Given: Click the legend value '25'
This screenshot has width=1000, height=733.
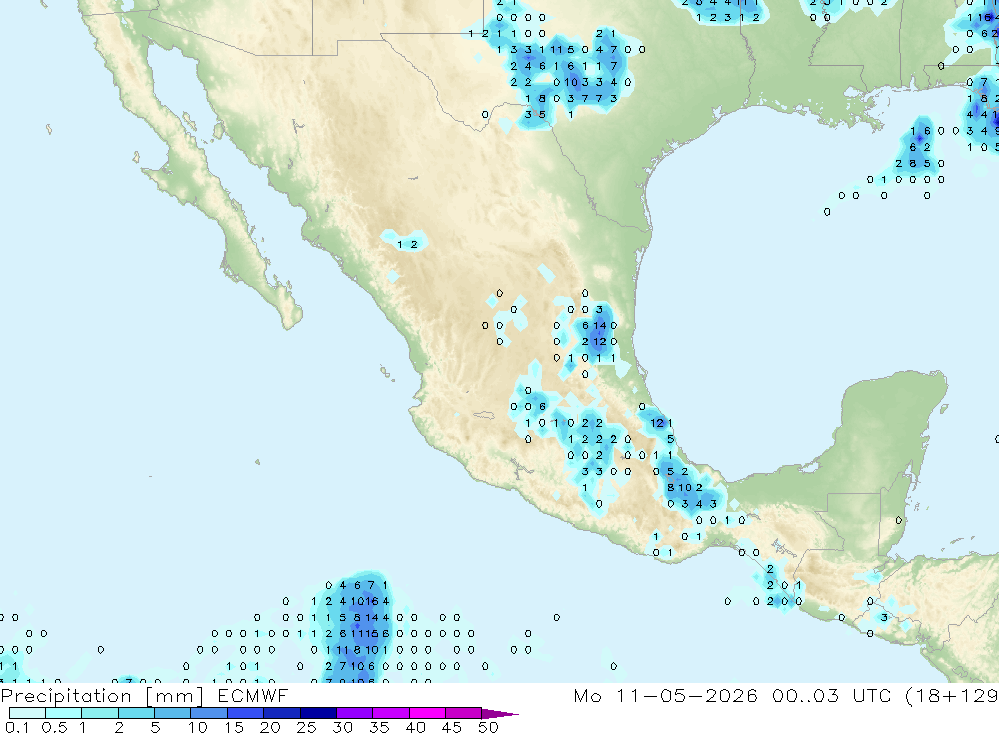Looking at the screenshot, I should pos(306,727).
